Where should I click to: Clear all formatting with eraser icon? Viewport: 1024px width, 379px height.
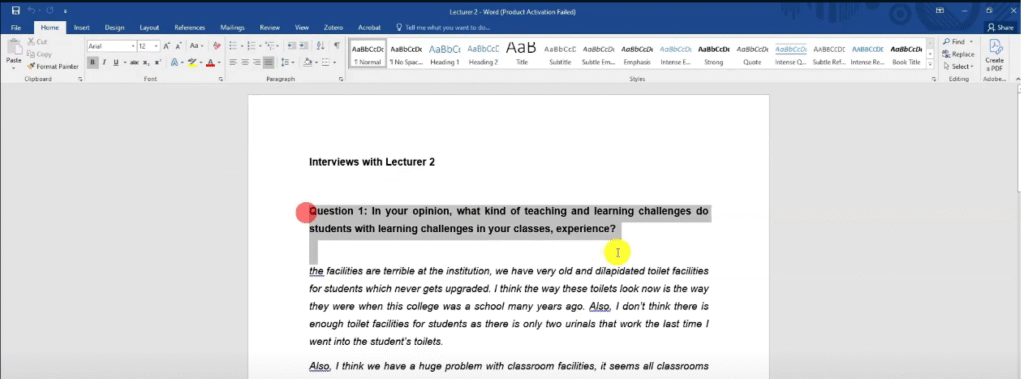point(217,46)
